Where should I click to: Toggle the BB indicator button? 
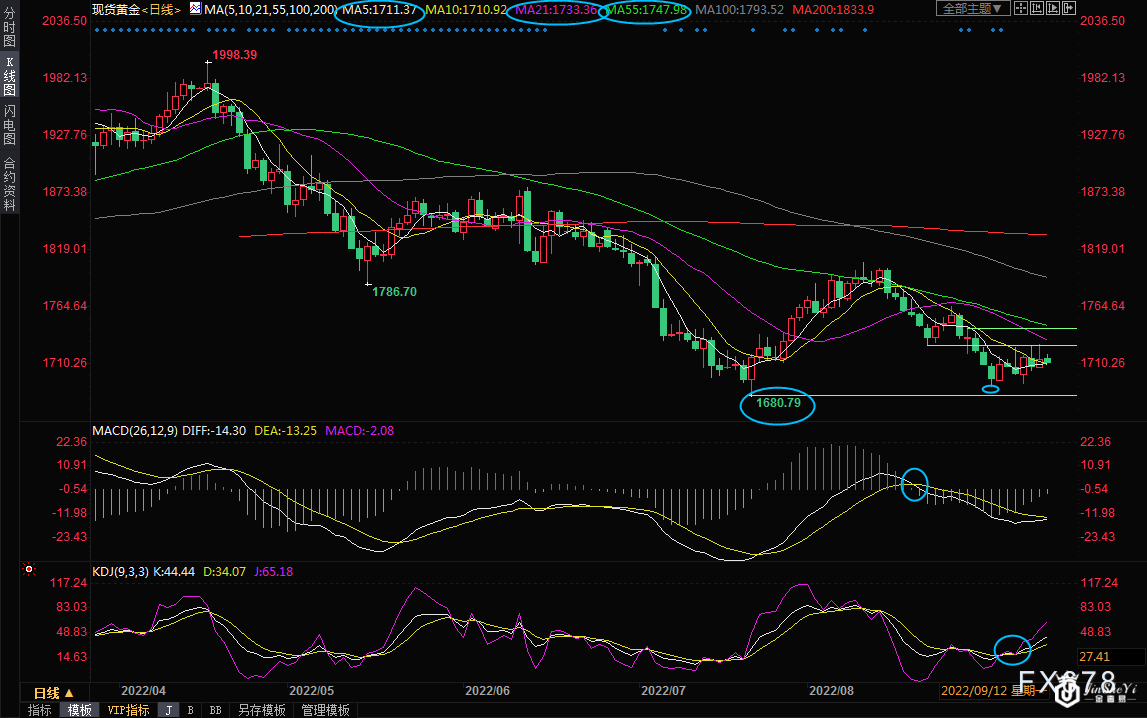(x=215, y=710)
